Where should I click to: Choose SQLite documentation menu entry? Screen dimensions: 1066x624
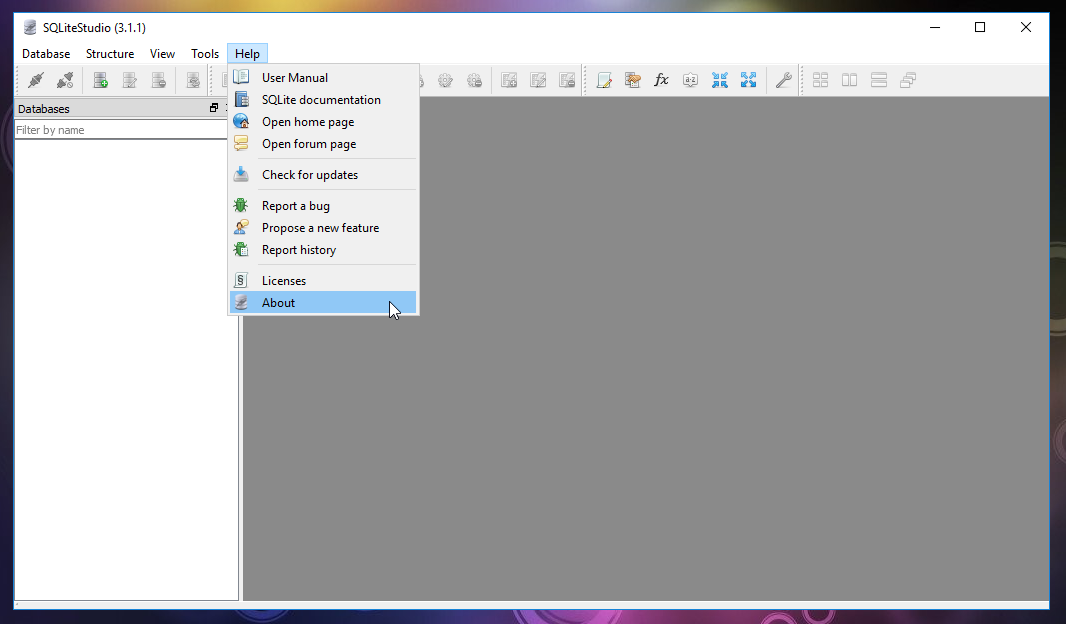pos(323,100)
